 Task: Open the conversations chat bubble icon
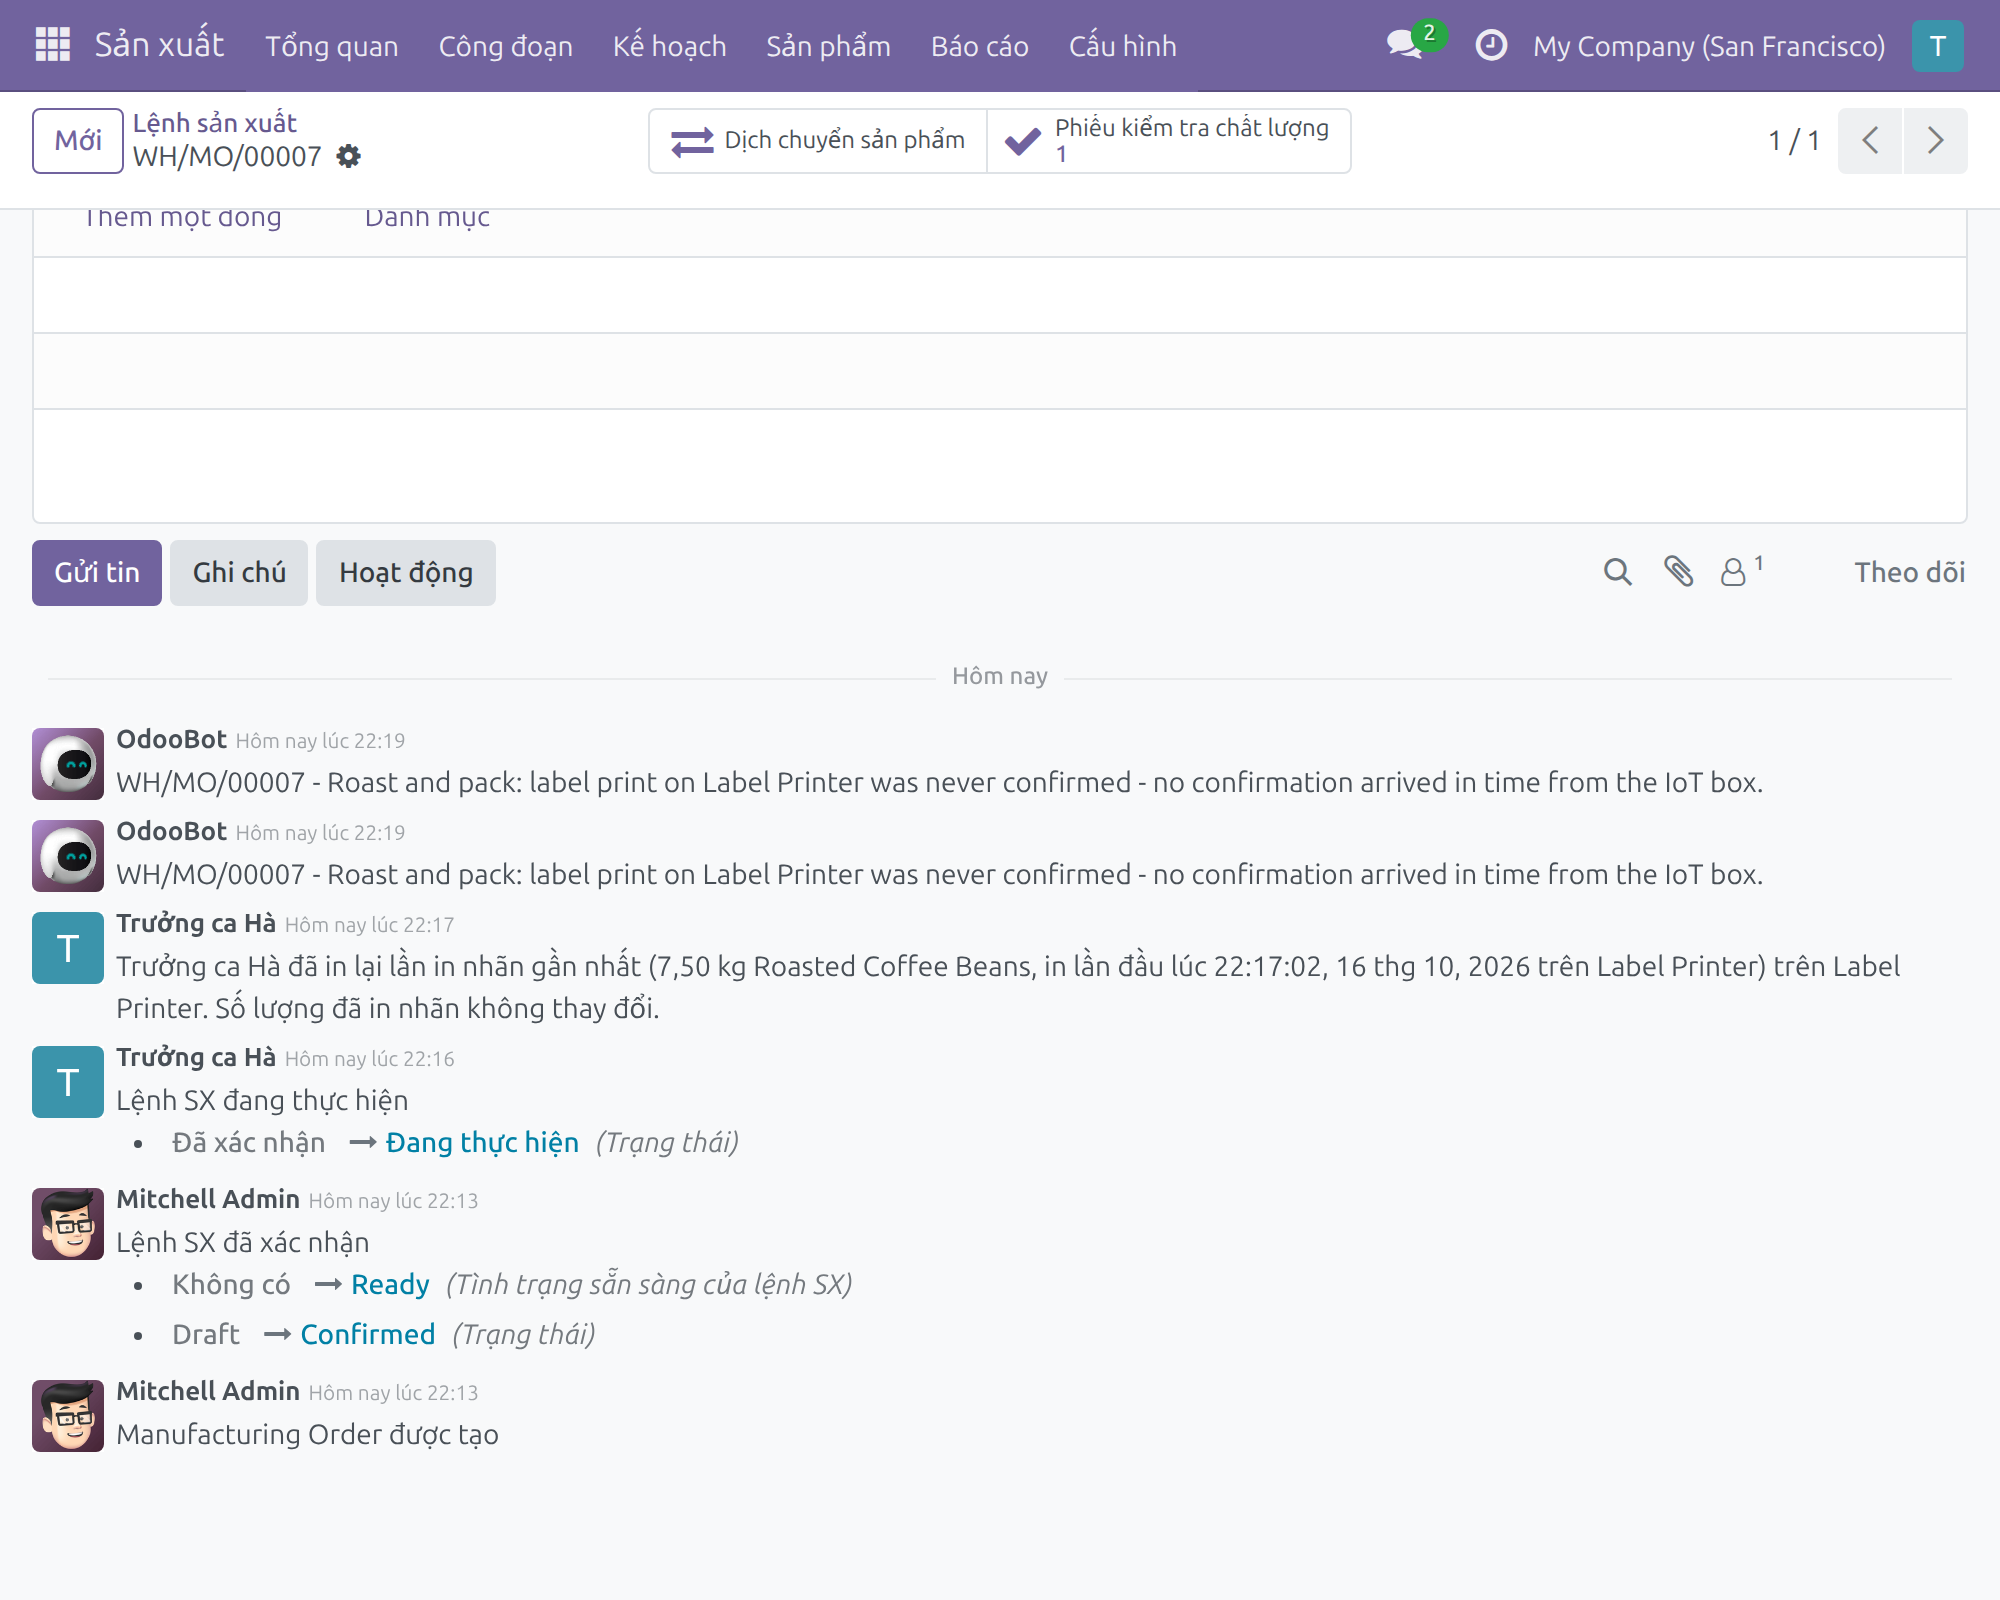(x=1405, y=45)
